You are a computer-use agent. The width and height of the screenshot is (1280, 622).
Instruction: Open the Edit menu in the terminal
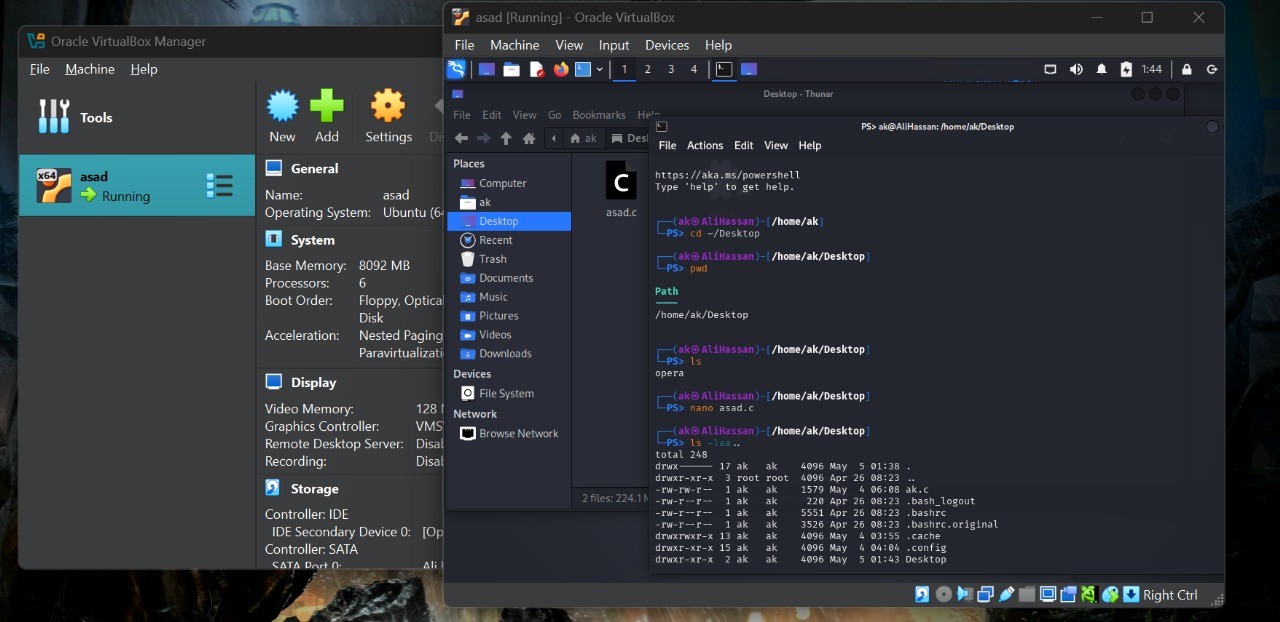(x=744, y=145)
